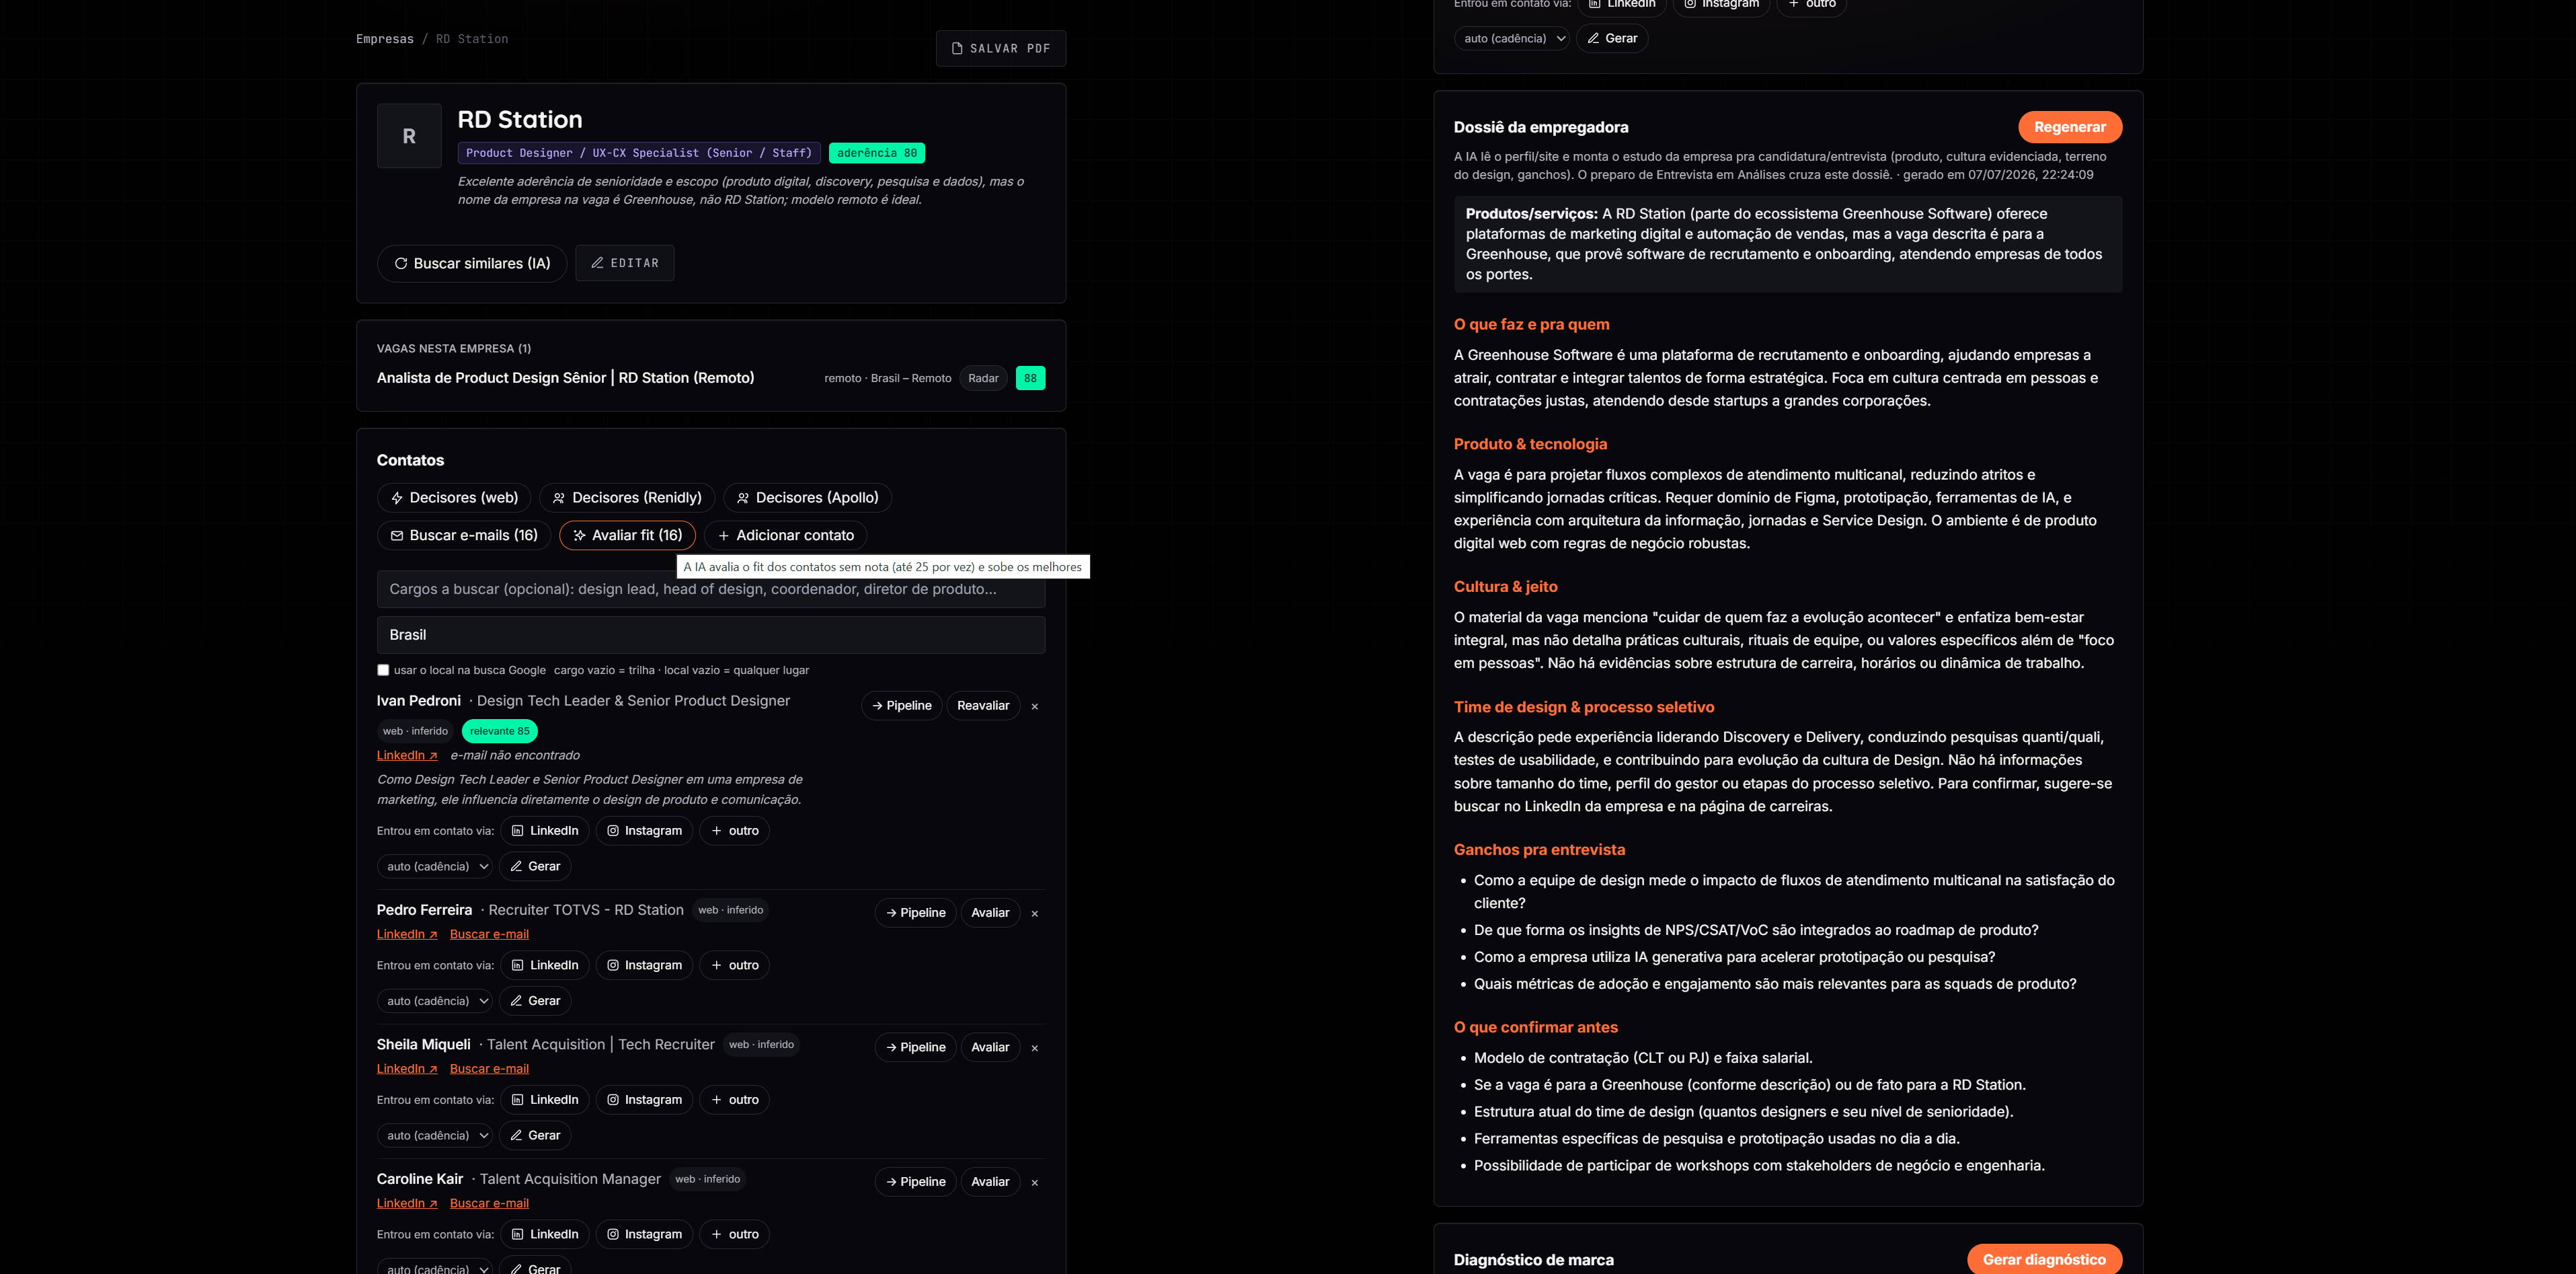Mark Instagram contact channel for Pedro Ferreira
The image size is (2576, 1274).
644,966
